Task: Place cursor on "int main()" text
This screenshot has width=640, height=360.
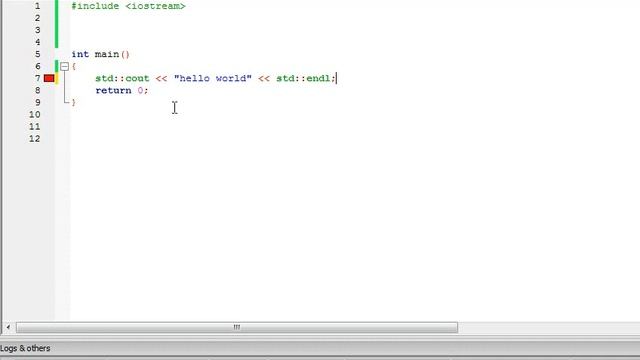Action: 100,54
